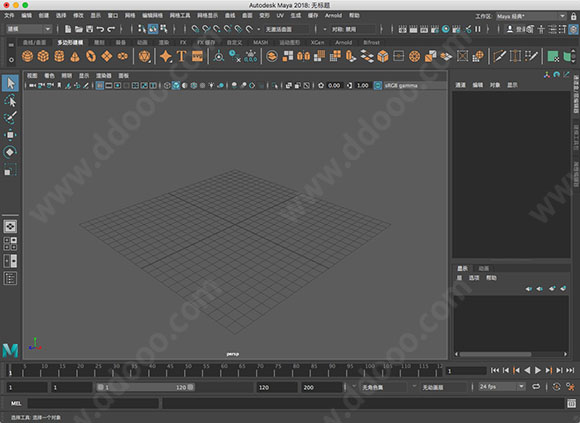Viewport: 580px width, 423px height.
Task: Toggle playback loop mode button
Action: click(x=536, y=387)
